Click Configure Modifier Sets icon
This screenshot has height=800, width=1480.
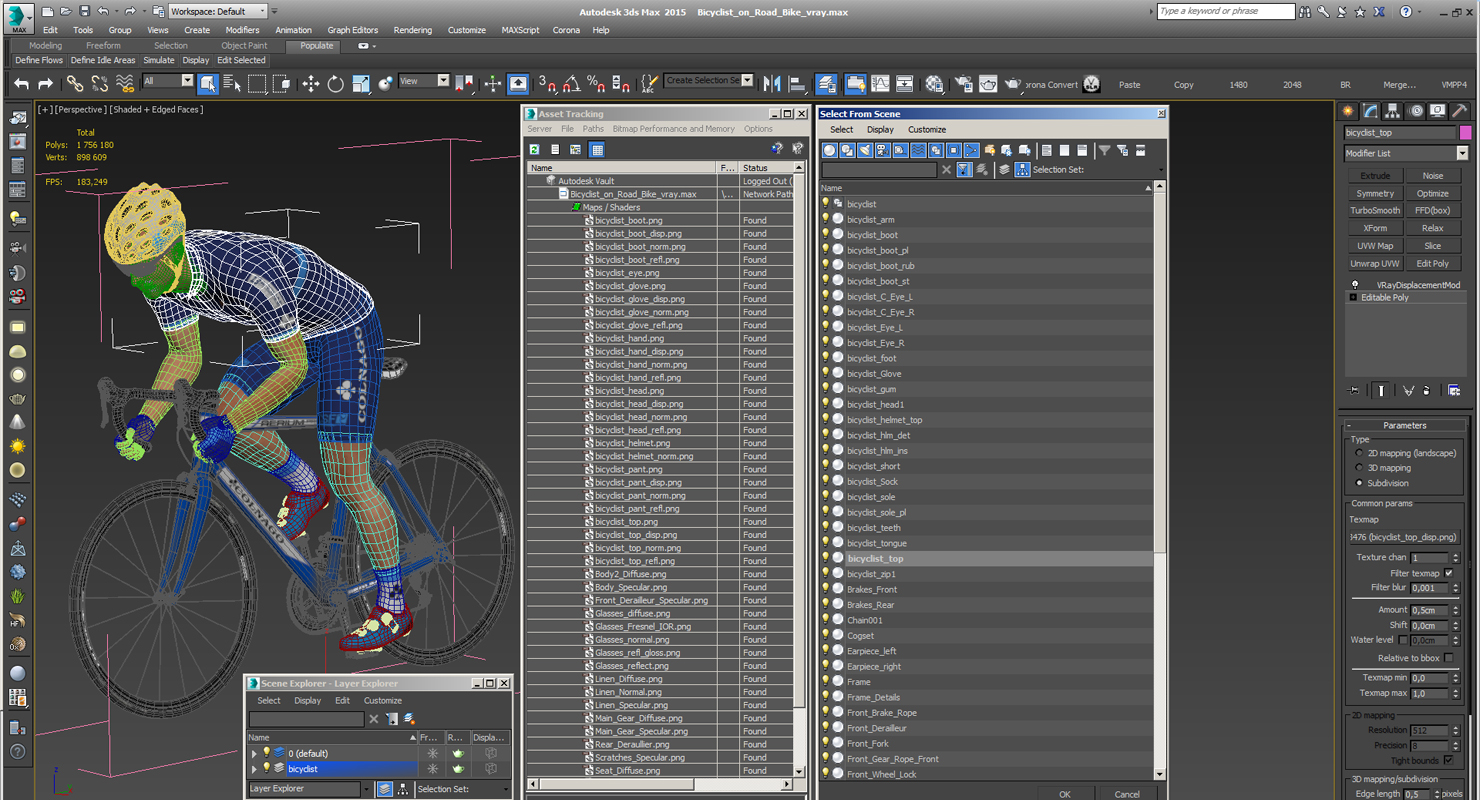coord(1454,391)
